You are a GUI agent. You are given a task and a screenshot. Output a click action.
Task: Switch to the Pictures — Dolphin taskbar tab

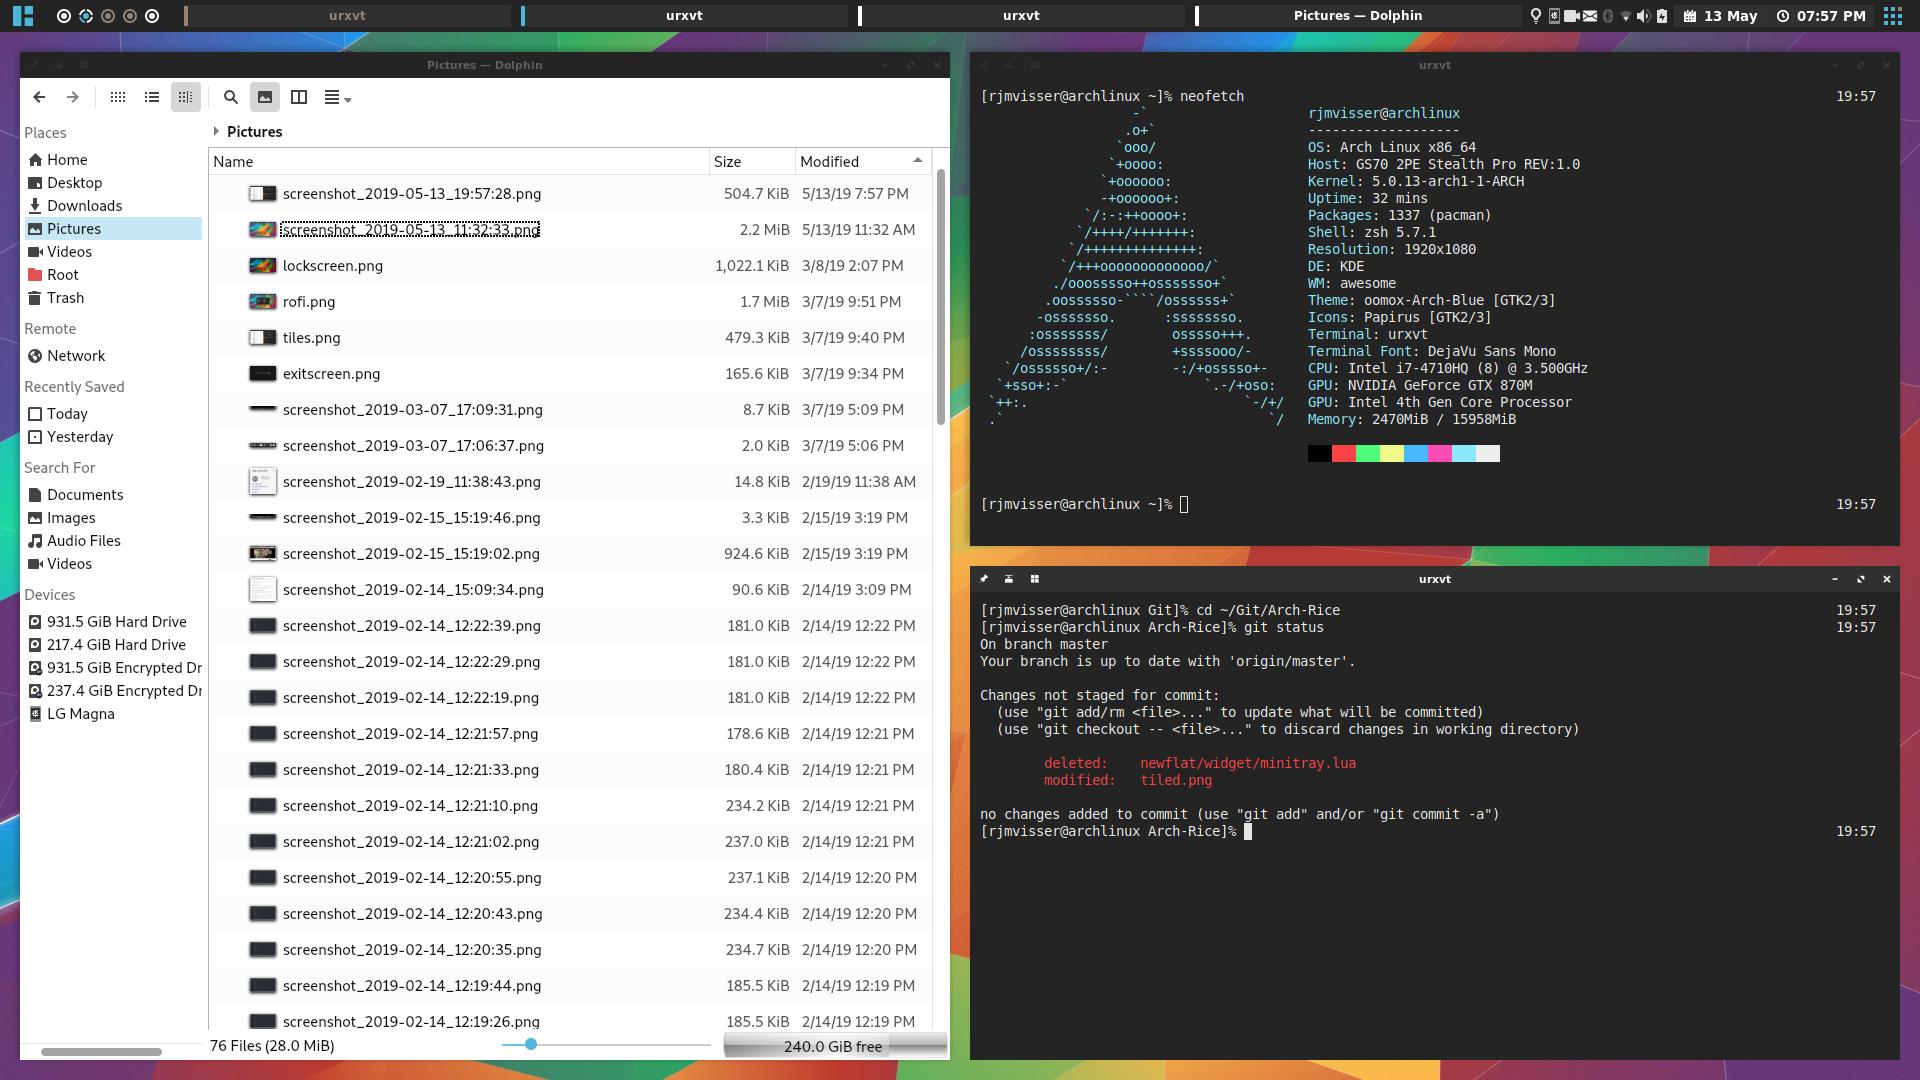click(x=1357, y=15)
